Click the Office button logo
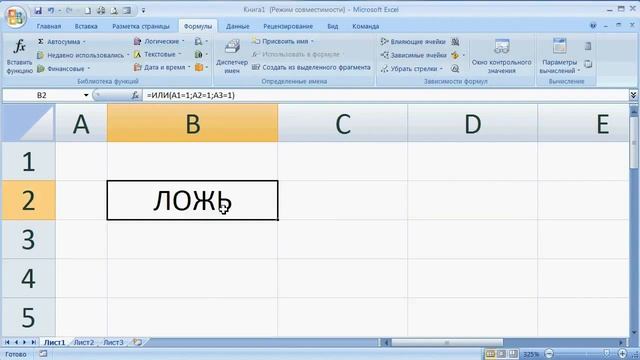This screenshot has width=640, height=360. pyautogui.click(x=16, y=16)
